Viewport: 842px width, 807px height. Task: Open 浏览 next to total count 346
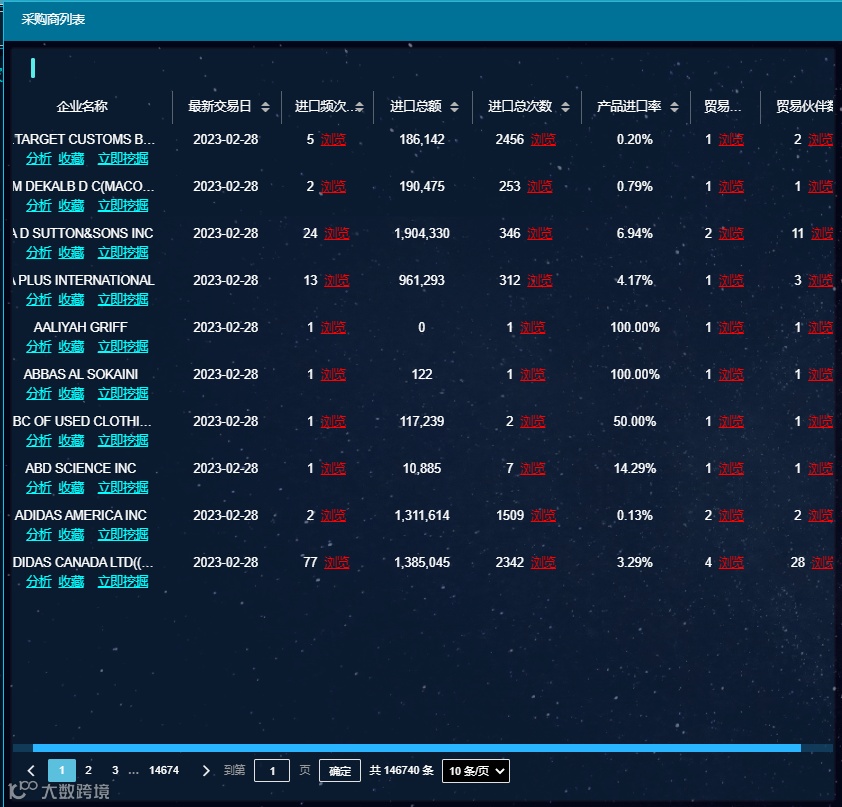click(x=540, y=234)
